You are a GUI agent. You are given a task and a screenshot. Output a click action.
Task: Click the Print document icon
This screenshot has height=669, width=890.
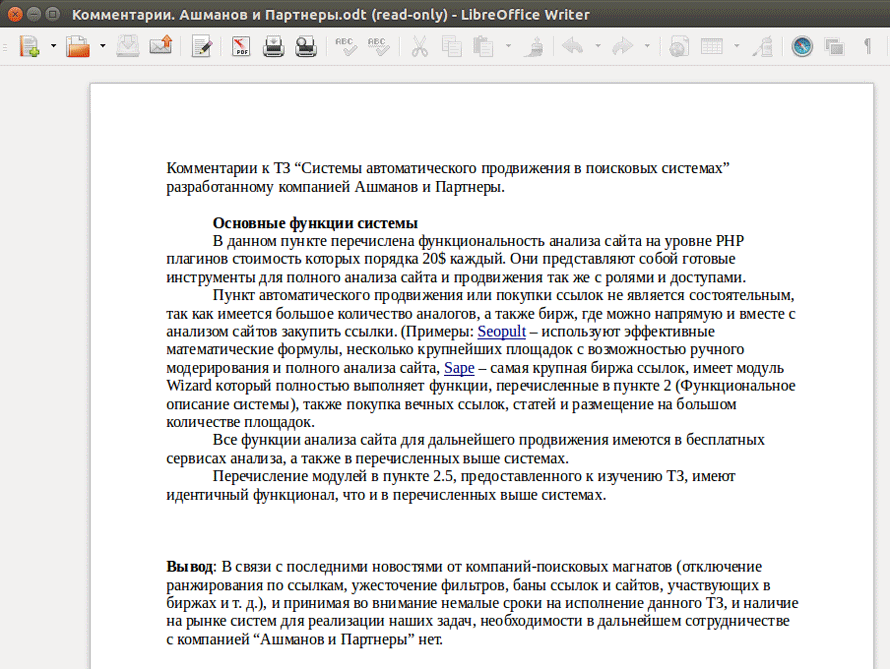coord(273,46)
